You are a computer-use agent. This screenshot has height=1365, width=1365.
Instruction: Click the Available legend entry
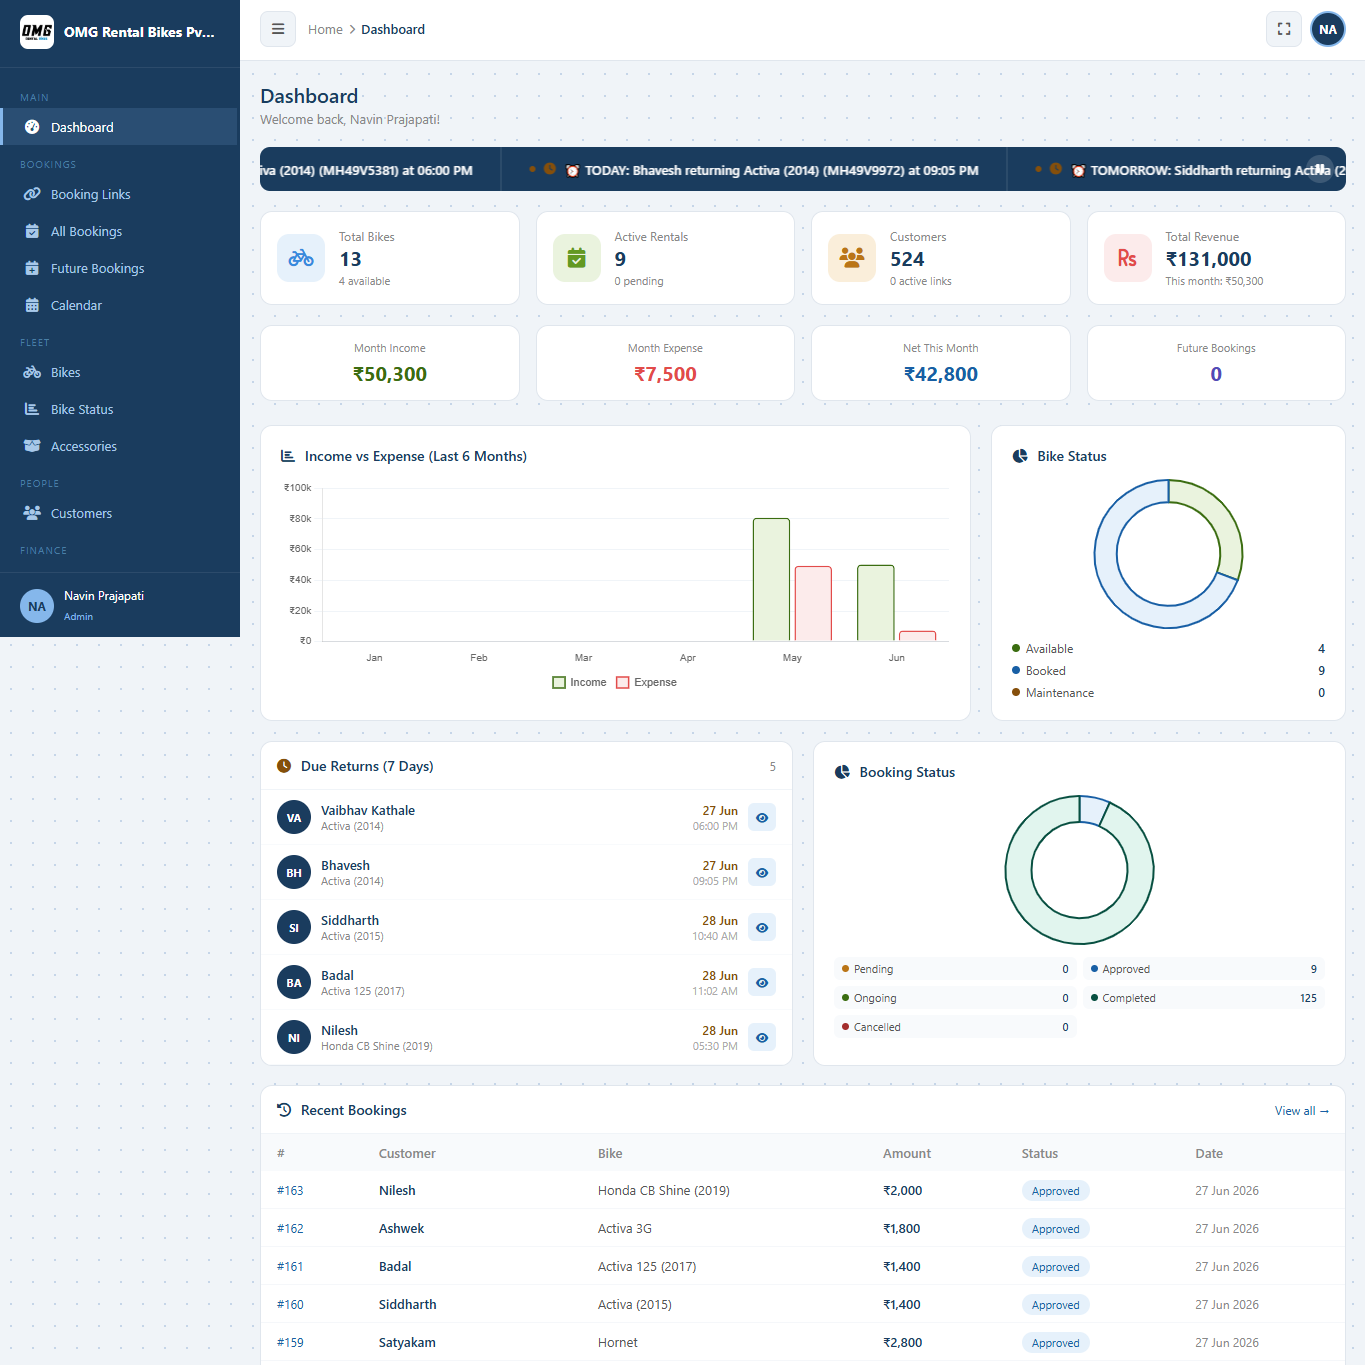1168,649
